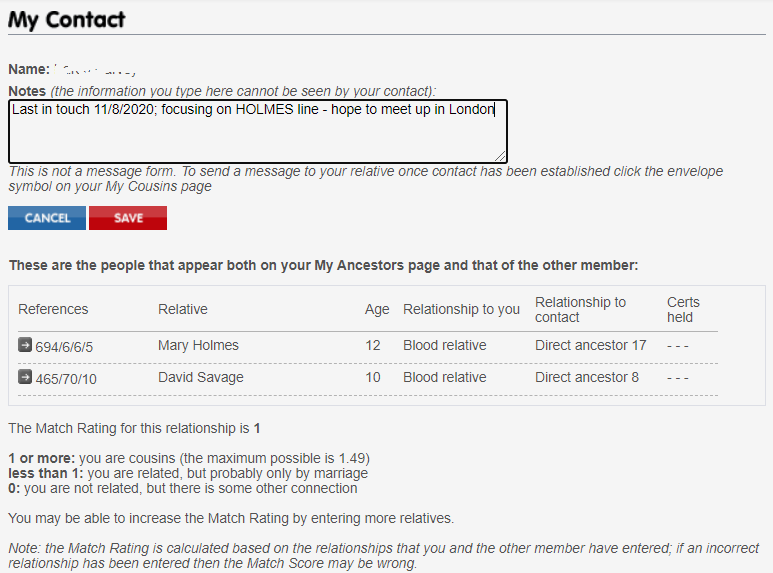The image size is (773, 573).
Task: Click the SAVE button
Action: [x=128, y=218]
